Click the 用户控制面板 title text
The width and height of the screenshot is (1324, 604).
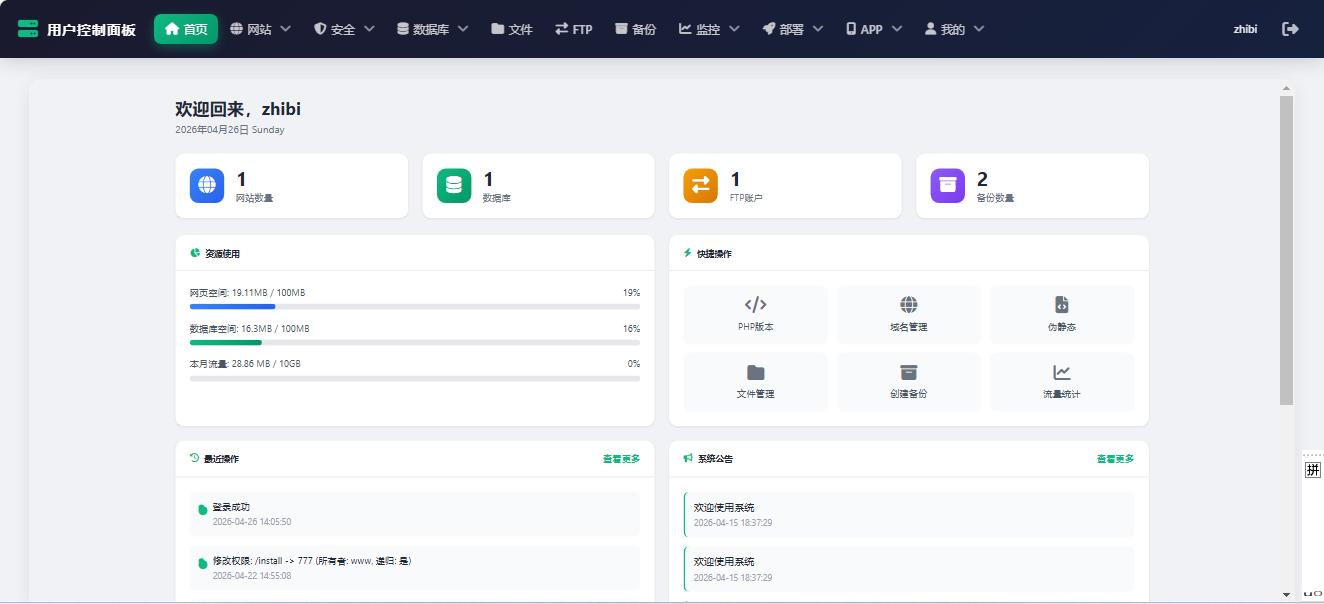coord(91,30)
